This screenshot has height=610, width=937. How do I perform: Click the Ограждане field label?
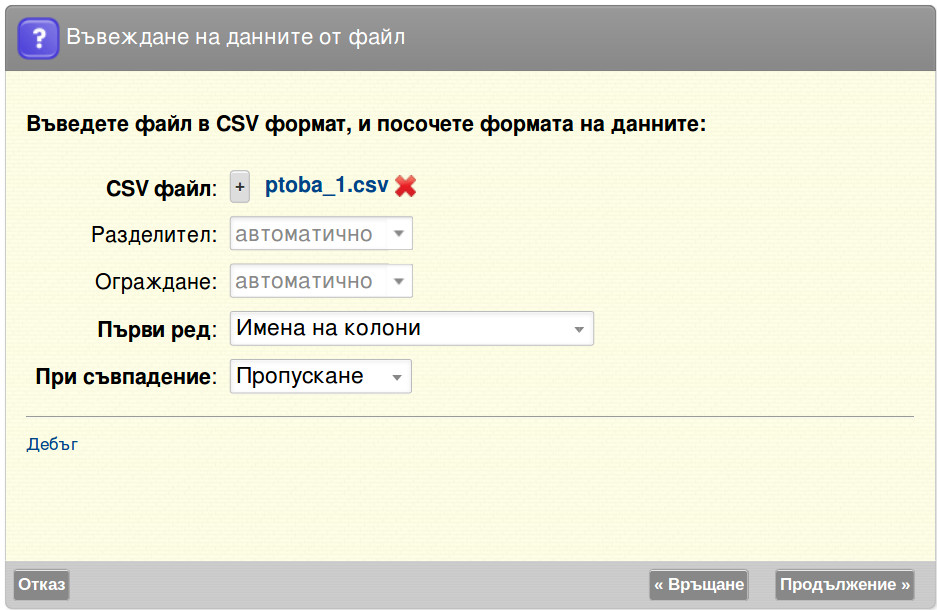(x=156, y=282)
